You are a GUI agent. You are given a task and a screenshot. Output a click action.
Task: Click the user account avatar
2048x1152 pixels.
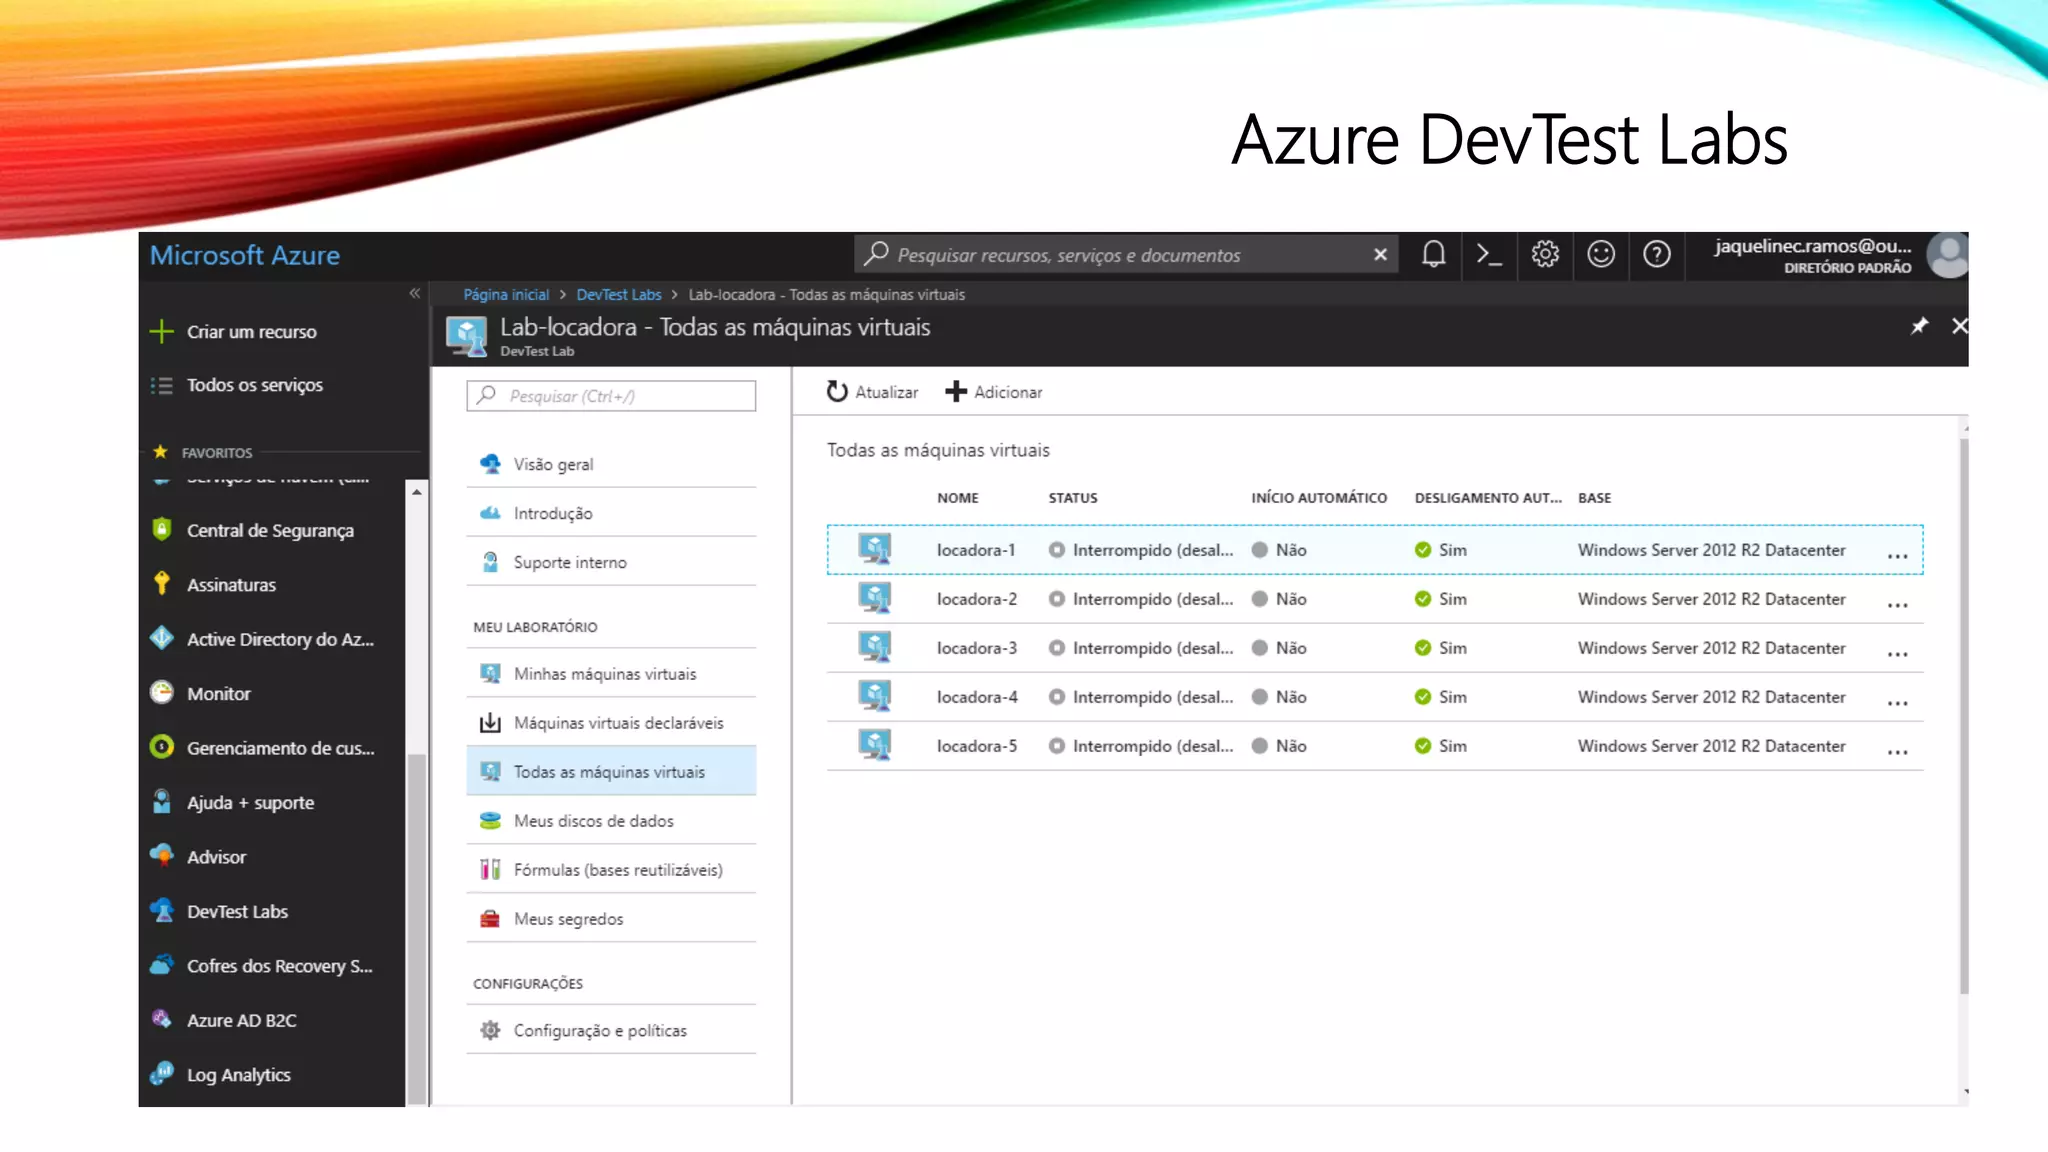[1947, 255]
